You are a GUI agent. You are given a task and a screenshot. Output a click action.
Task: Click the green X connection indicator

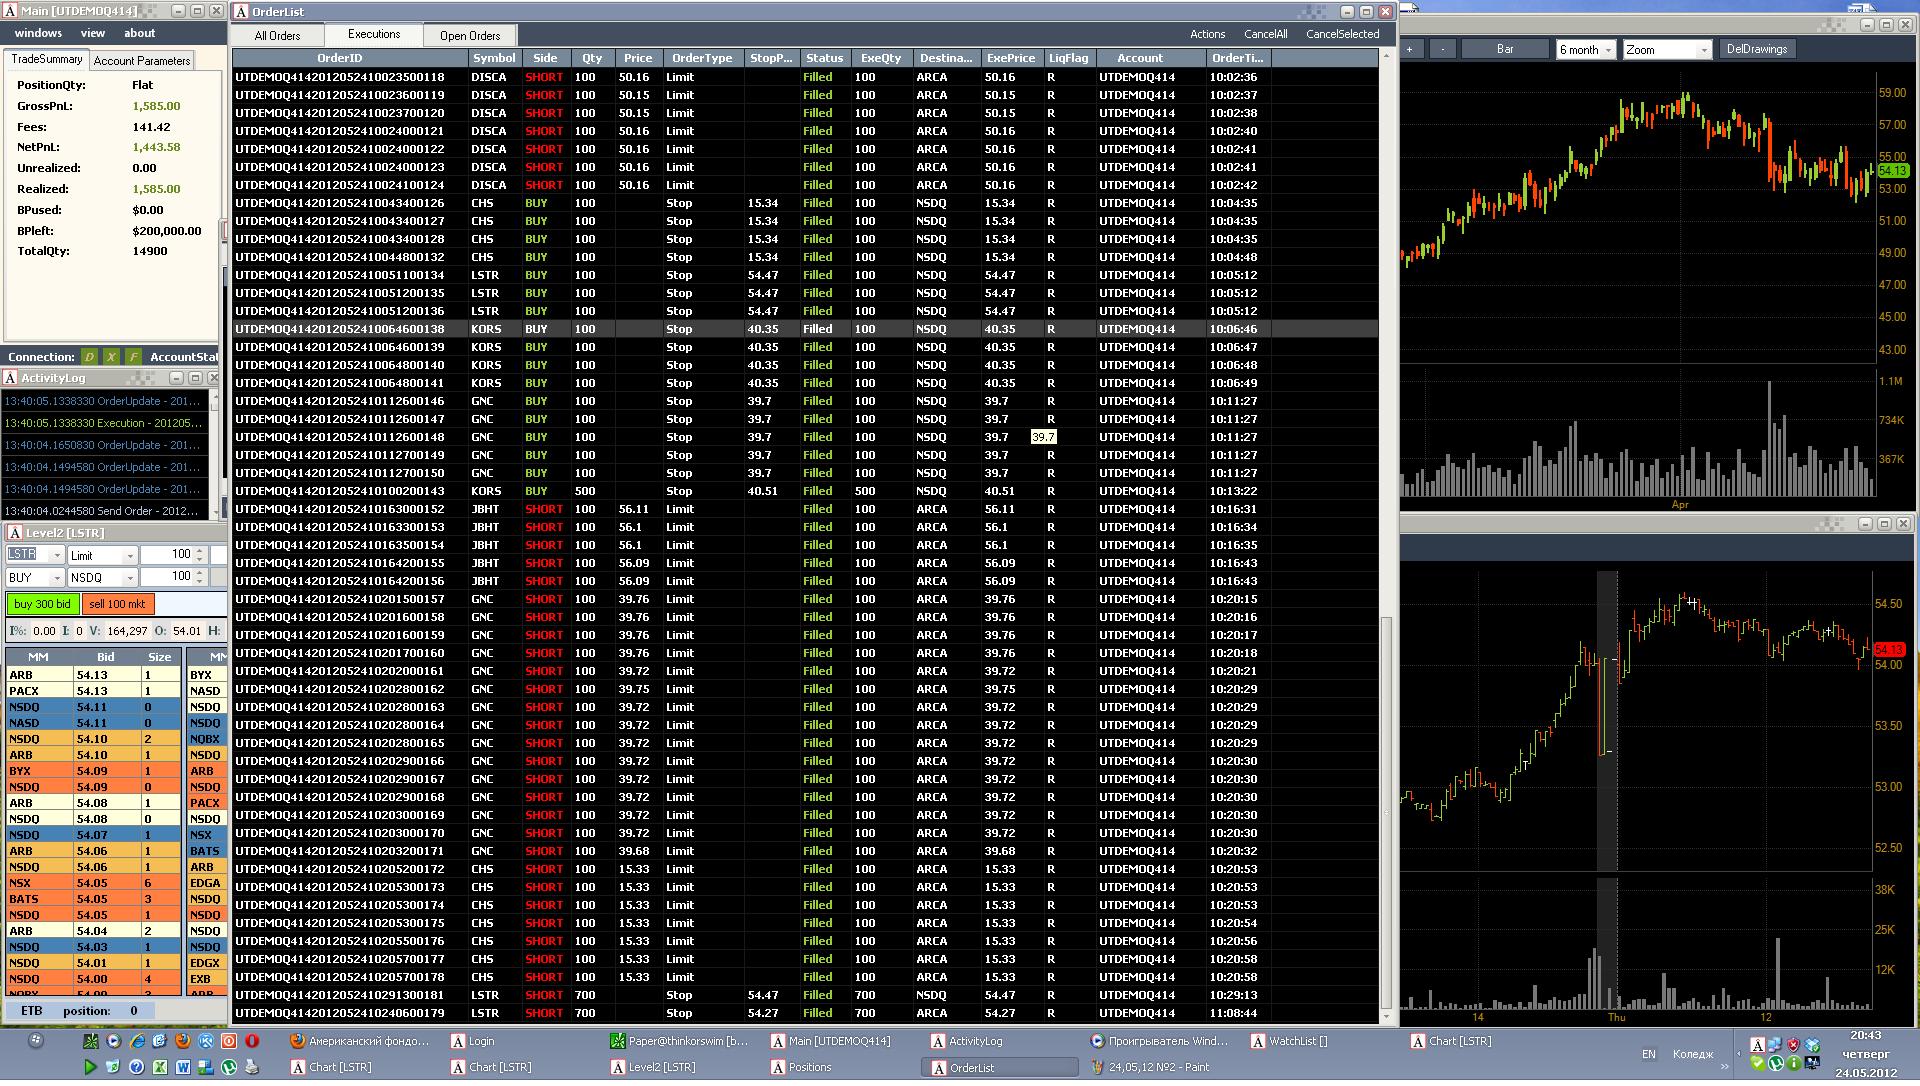[x=111, y=357]
